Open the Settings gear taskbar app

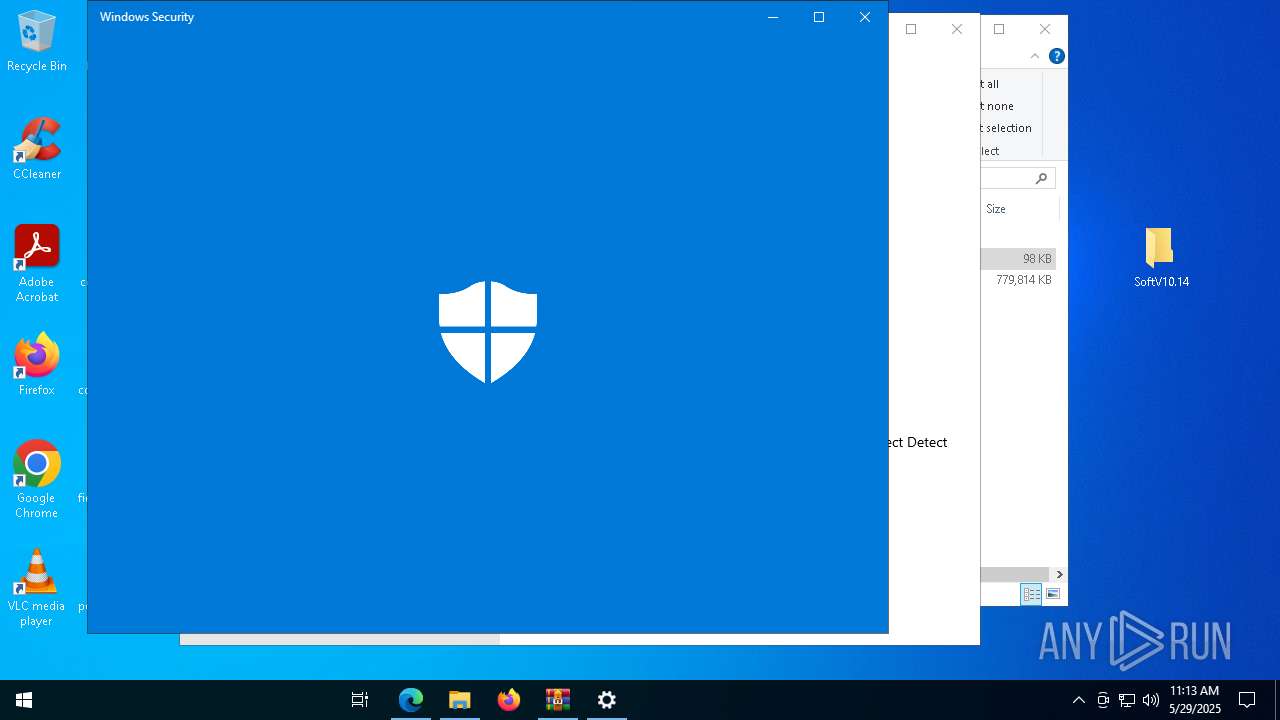click(607, 700)
